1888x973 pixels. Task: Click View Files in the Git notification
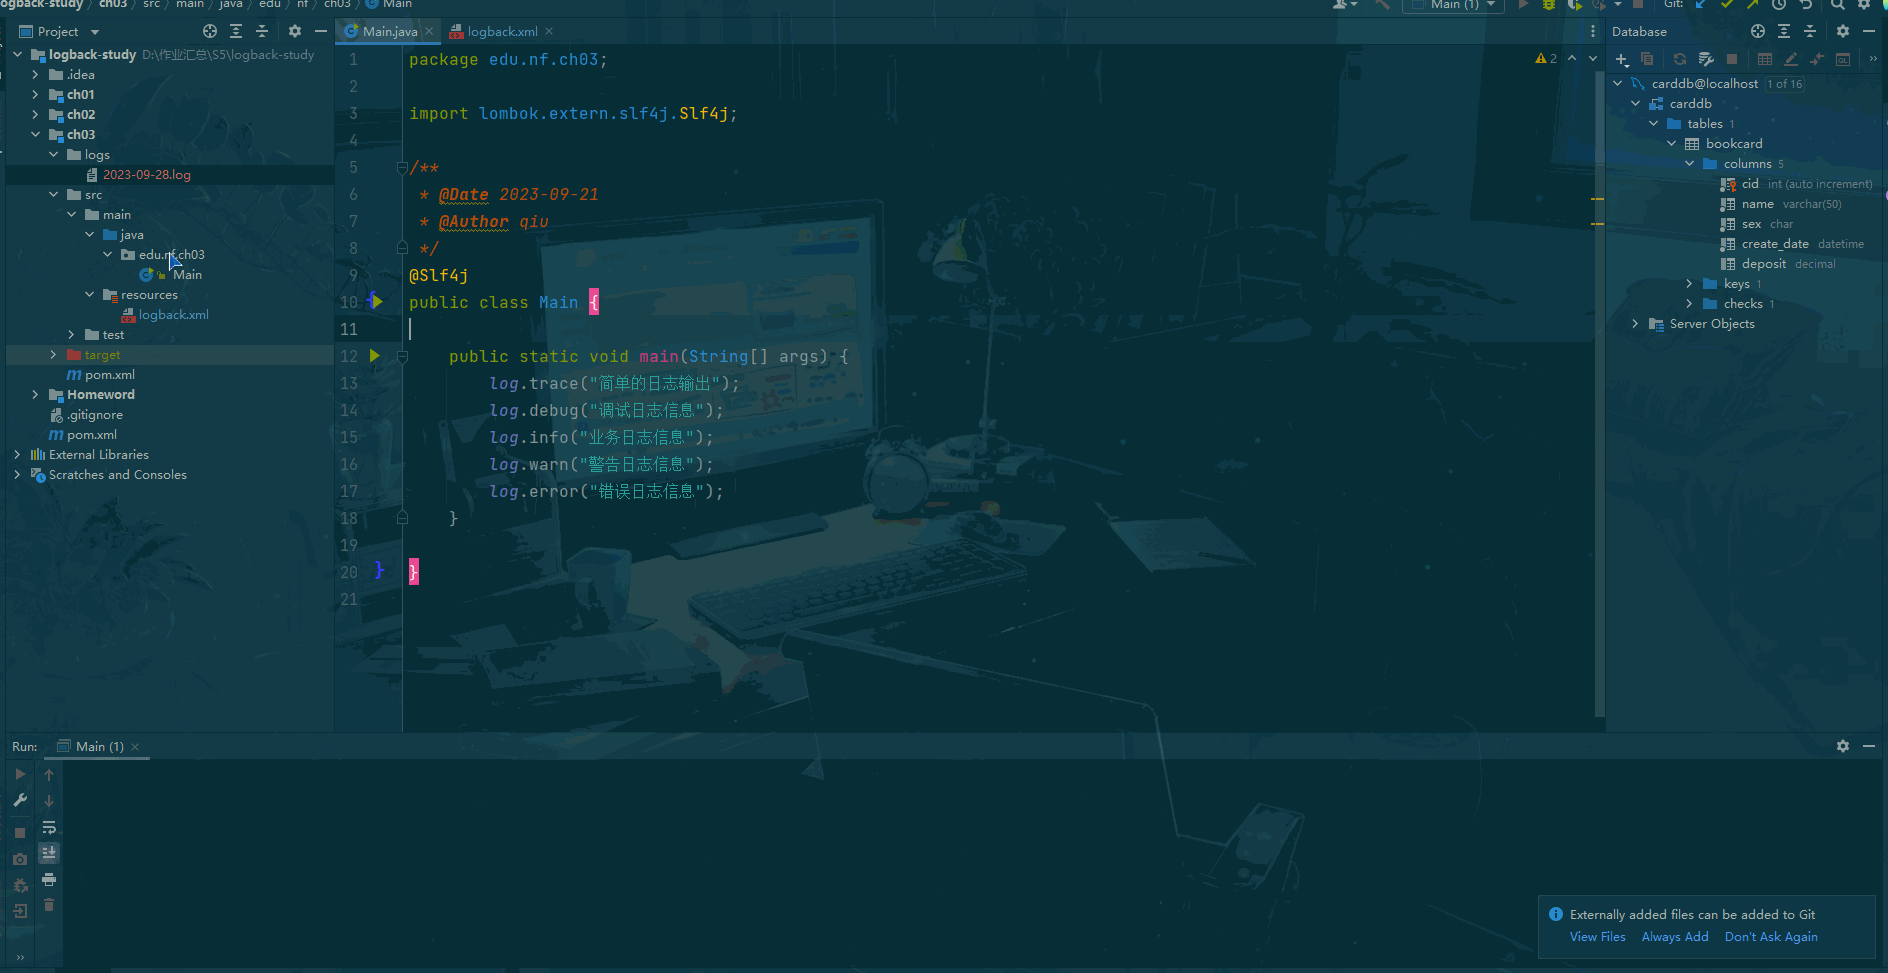click(x=1597, y=936)
